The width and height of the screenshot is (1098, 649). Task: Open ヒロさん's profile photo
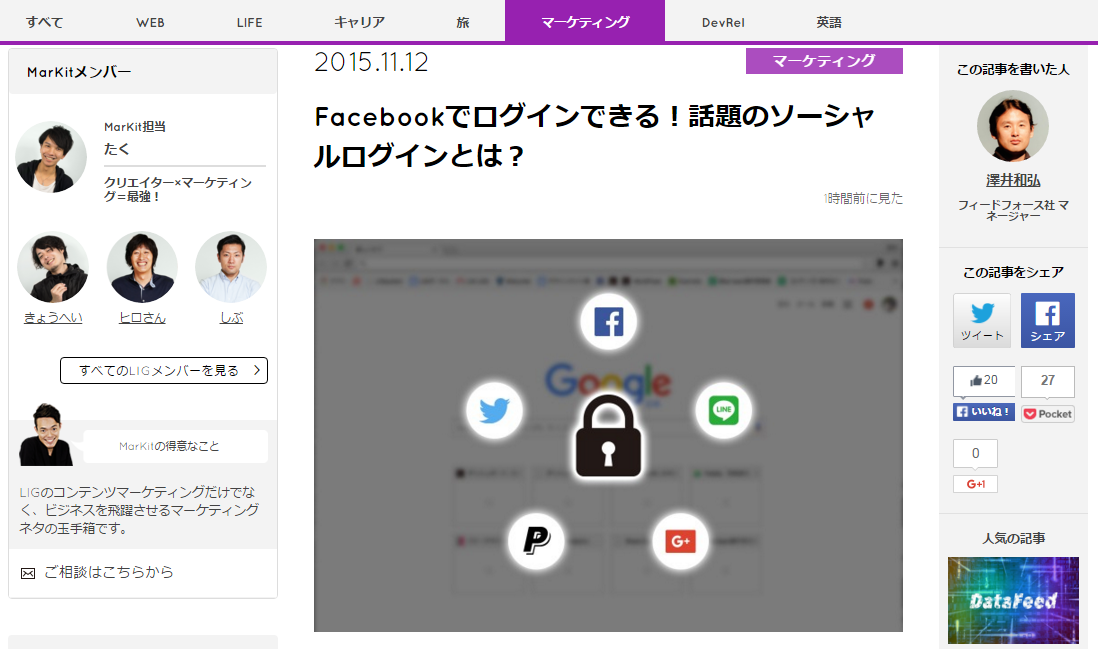pyautogui.click(x=142, y=267)
